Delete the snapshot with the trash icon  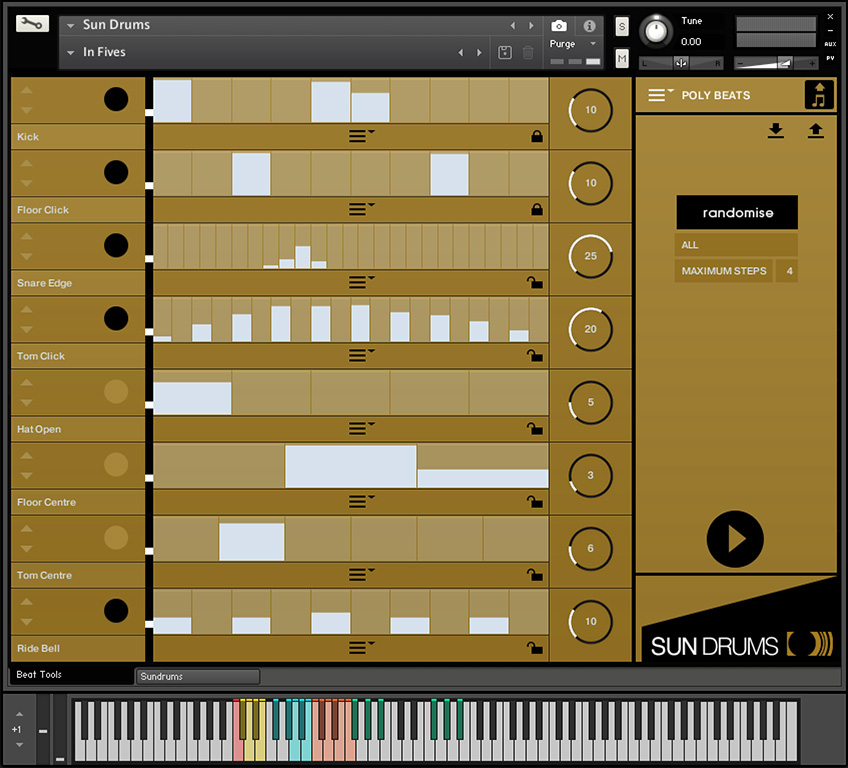pyautogui.click(x=528, y=52)
